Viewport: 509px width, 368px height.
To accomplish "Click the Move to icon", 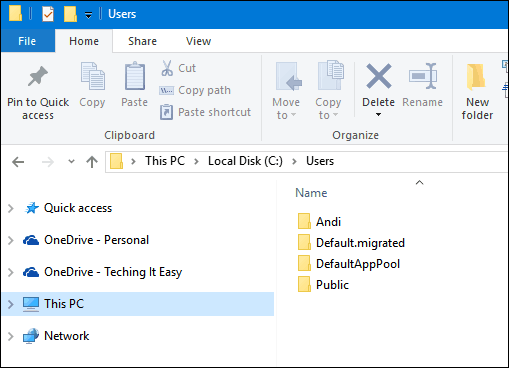I will [288, 76].
